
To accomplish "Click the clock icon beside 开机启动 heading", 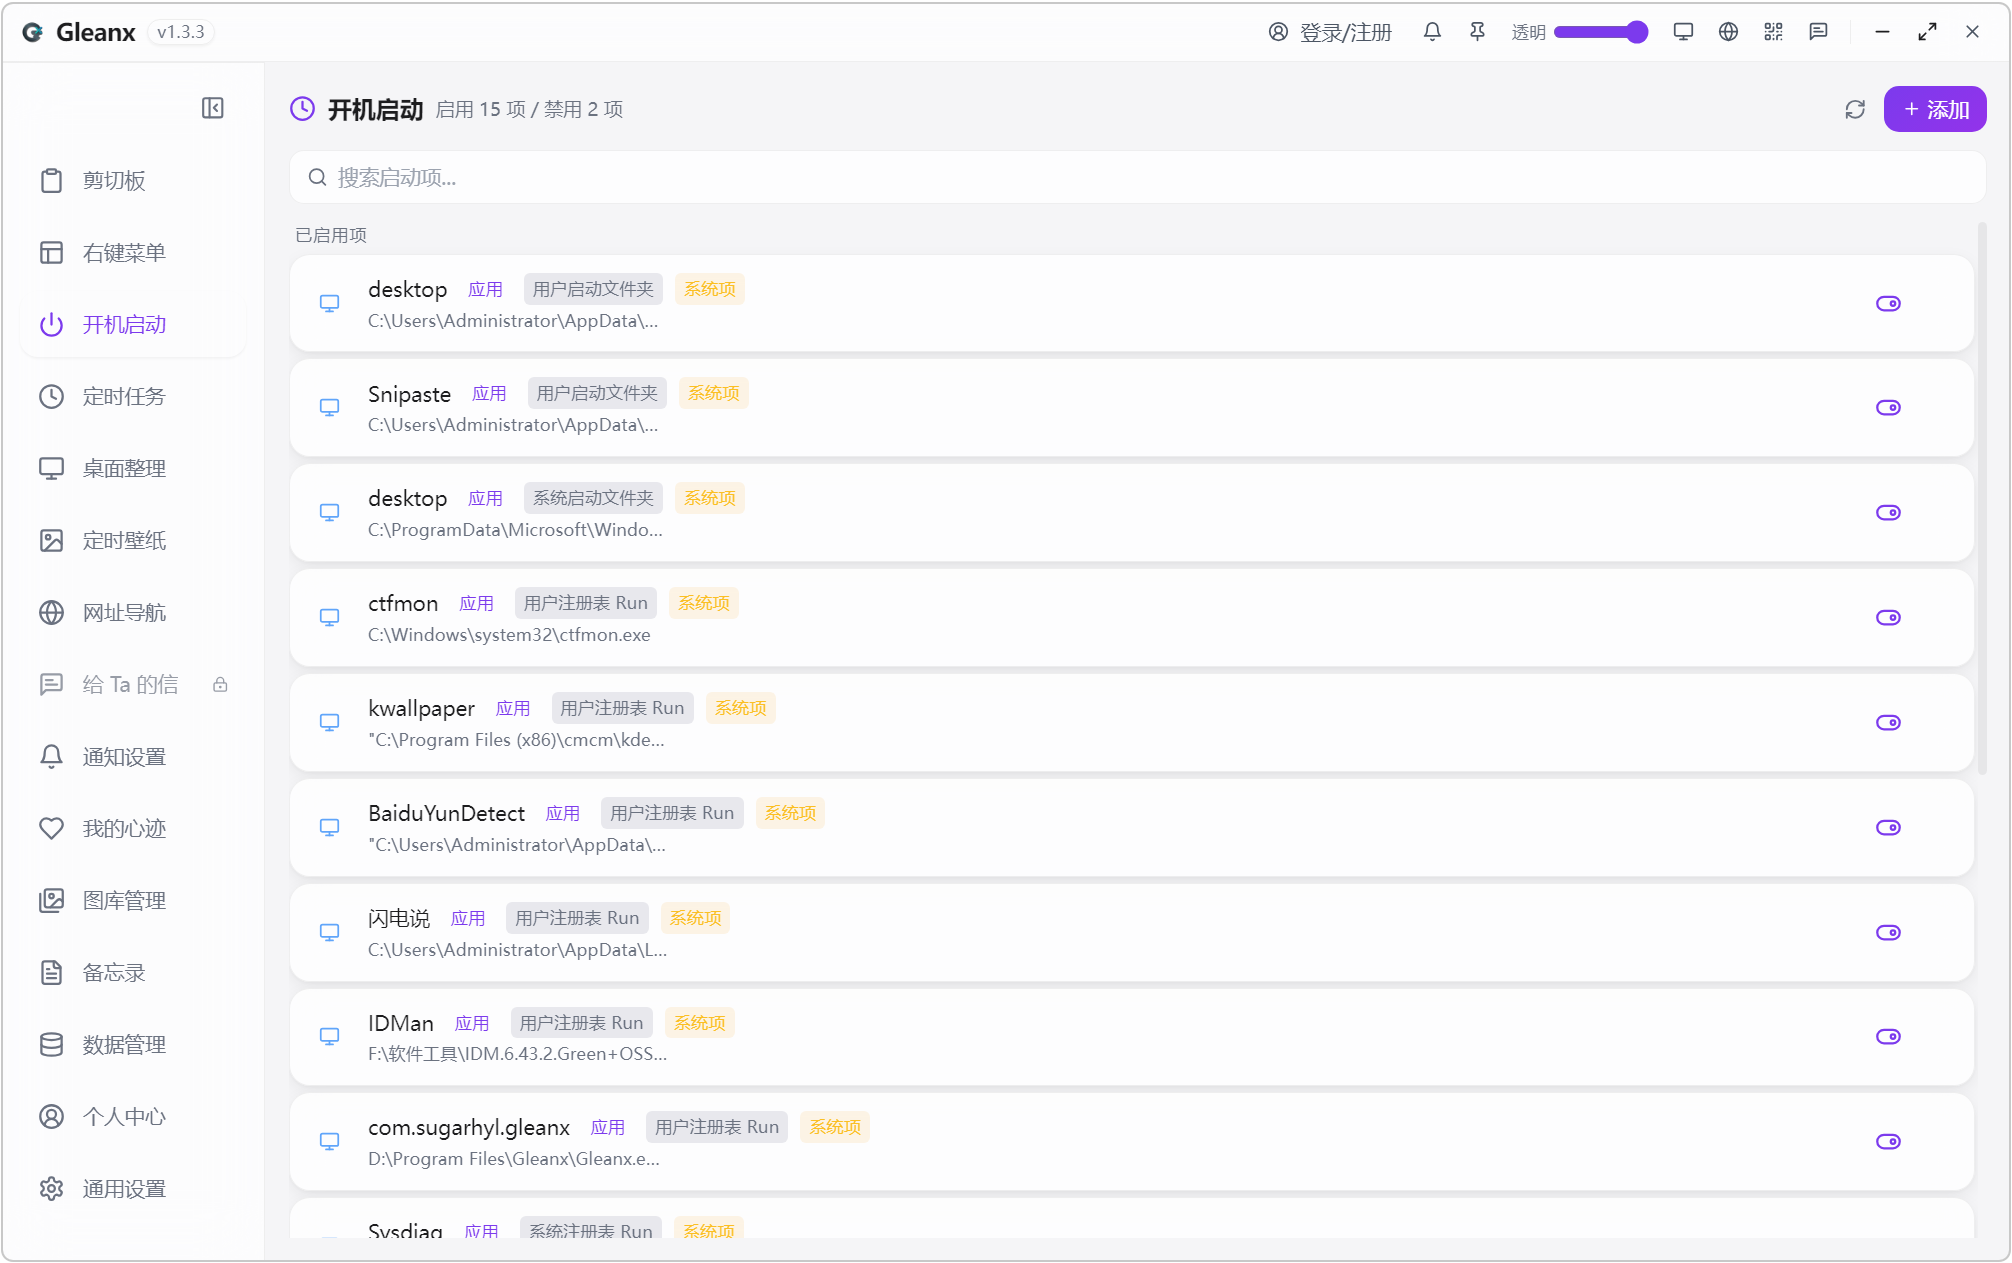I will click(302, 109).
